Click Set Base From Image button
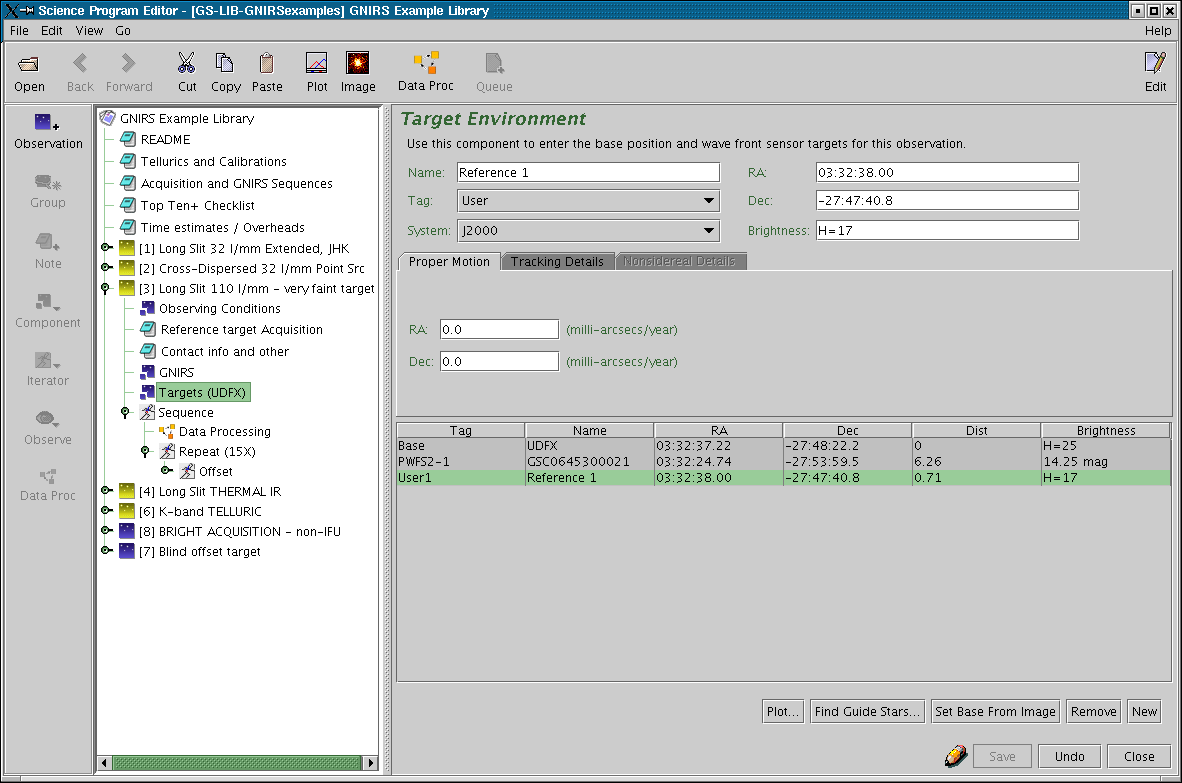The image size is (1182, 783). [x=995, y=711]
